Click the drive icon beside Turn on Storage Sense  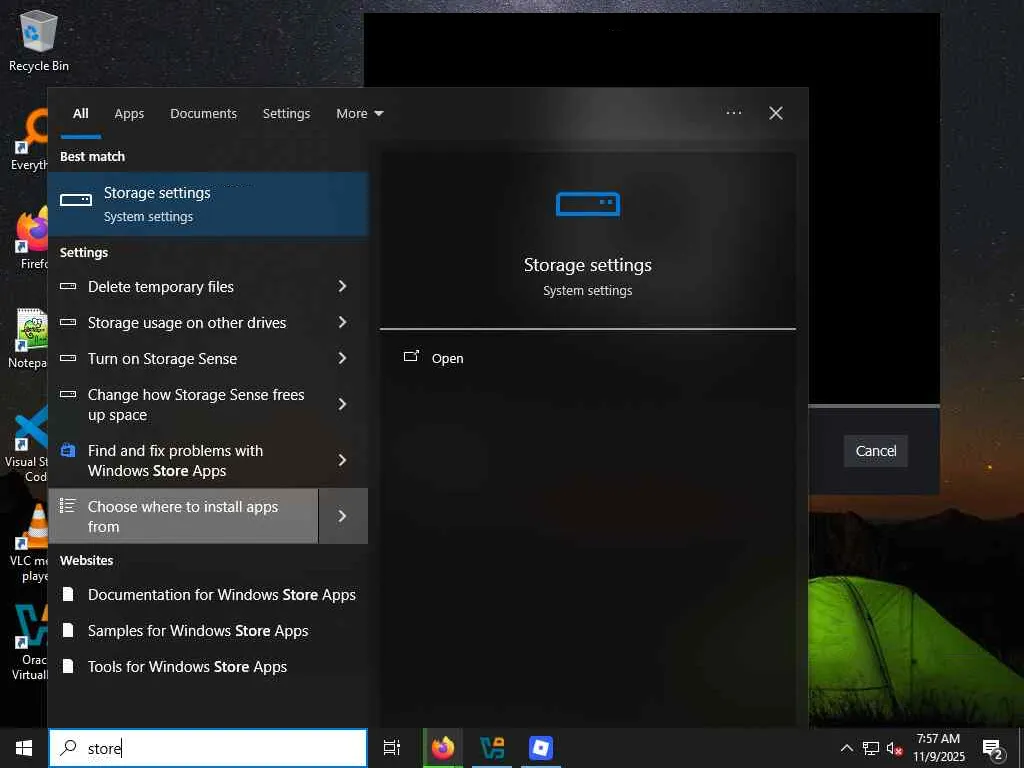tap(68, 358)
